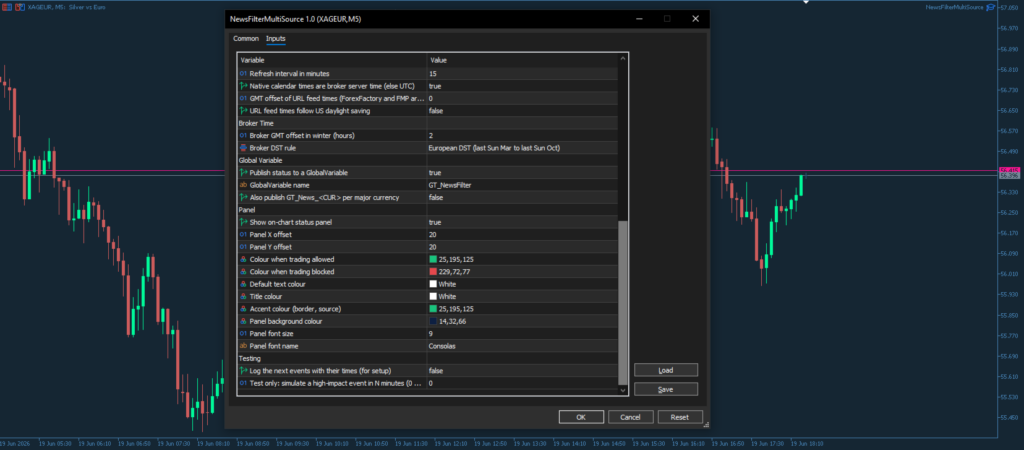Viewport: 1024px width, 450px height.
Task: Click the Load button
Action: point(665,370)
